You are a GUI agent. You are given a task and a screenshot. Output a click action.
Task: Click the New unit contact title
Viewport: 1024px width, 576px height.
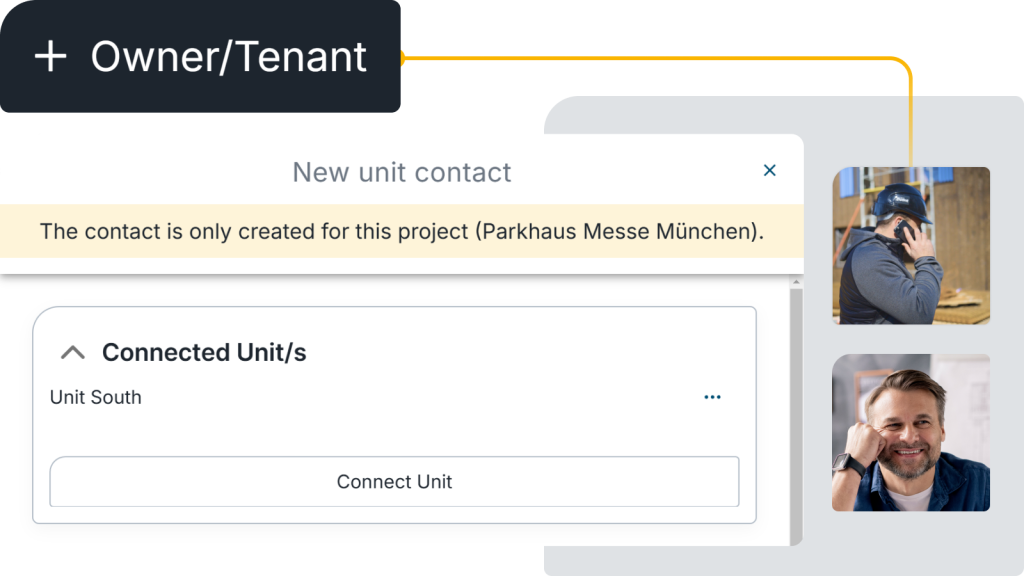pos(401,172)
